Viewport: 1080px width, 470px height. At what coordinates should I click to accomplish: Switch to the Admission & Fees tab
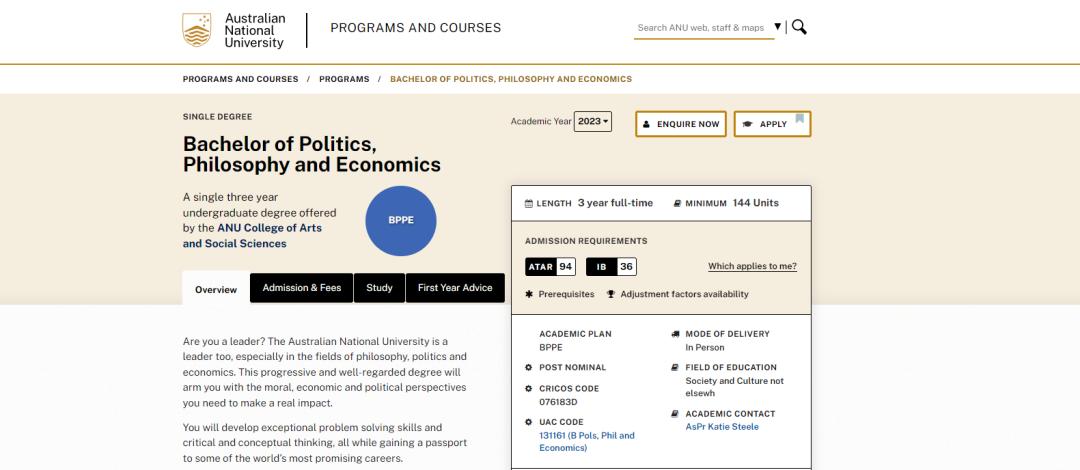pos(301,288)
